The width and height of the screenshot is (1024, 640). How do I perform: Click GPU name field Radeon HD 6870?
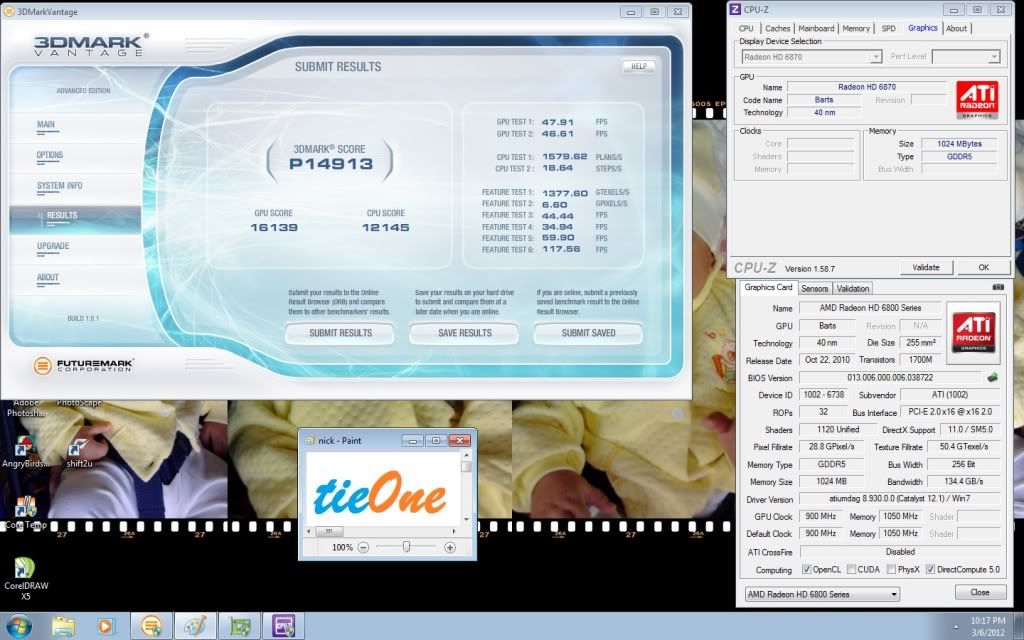click(x=867, y=87)
